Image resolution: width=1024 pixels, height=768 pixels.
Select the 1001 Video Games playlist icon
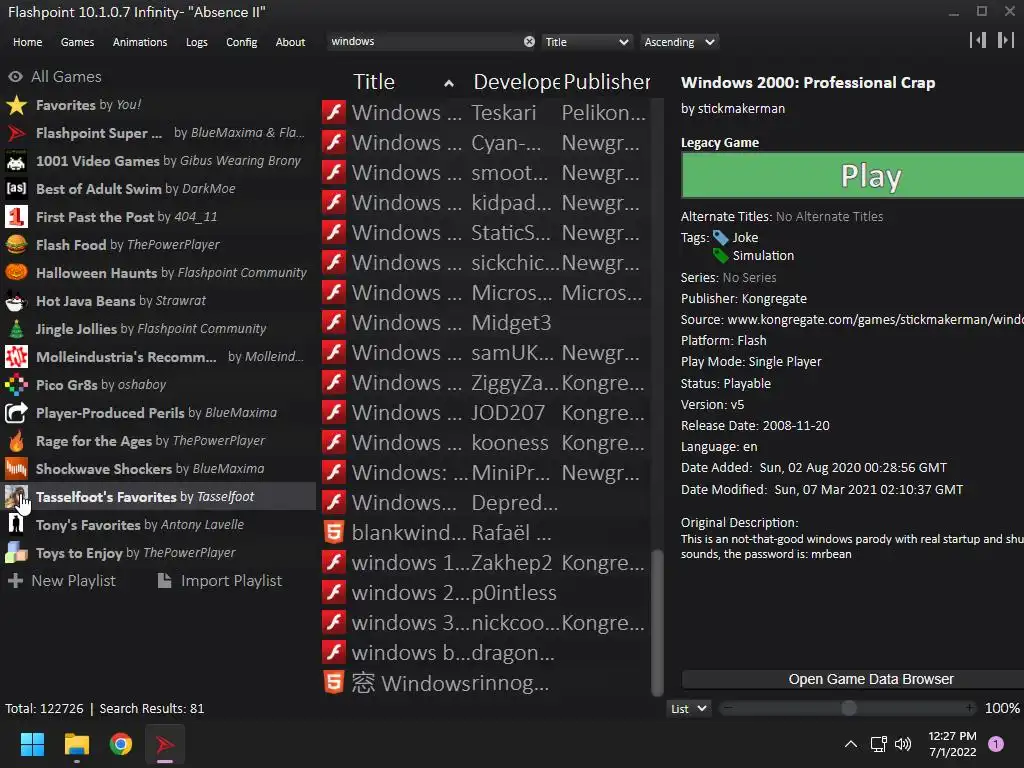pos(16,161)
